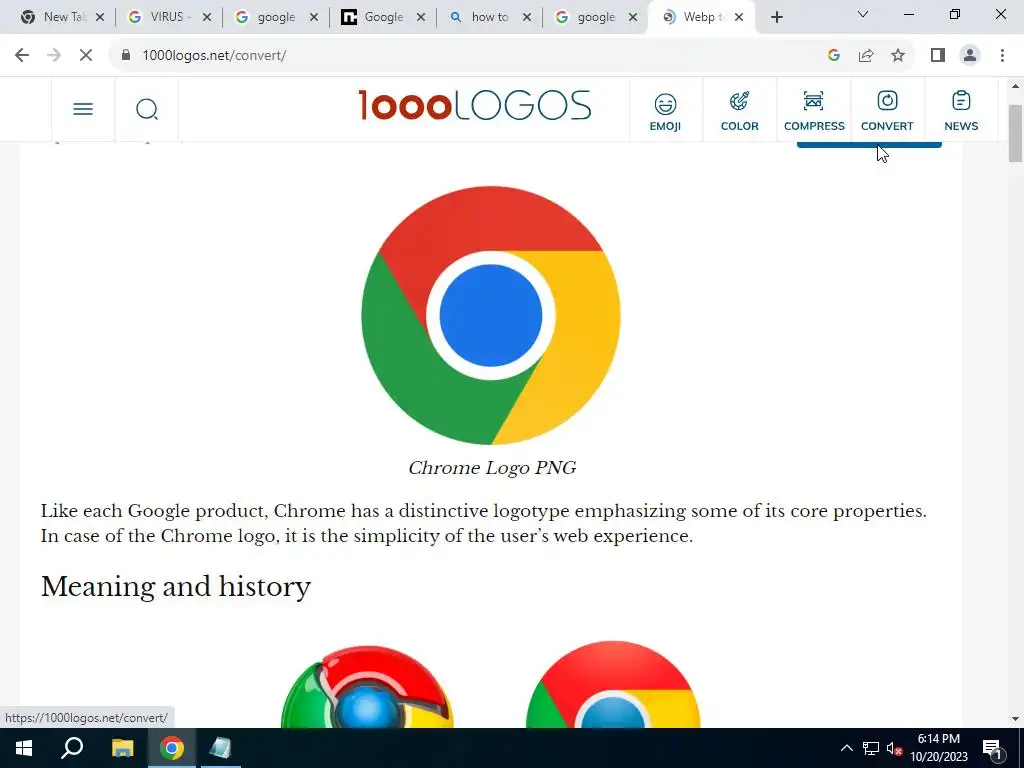Open a new browser tab

point(776,18)
